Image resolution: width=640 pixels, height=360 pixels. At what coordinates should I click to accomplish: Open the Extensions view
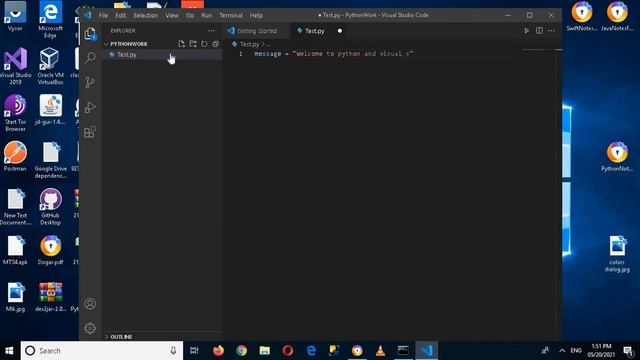pos(90,132)
